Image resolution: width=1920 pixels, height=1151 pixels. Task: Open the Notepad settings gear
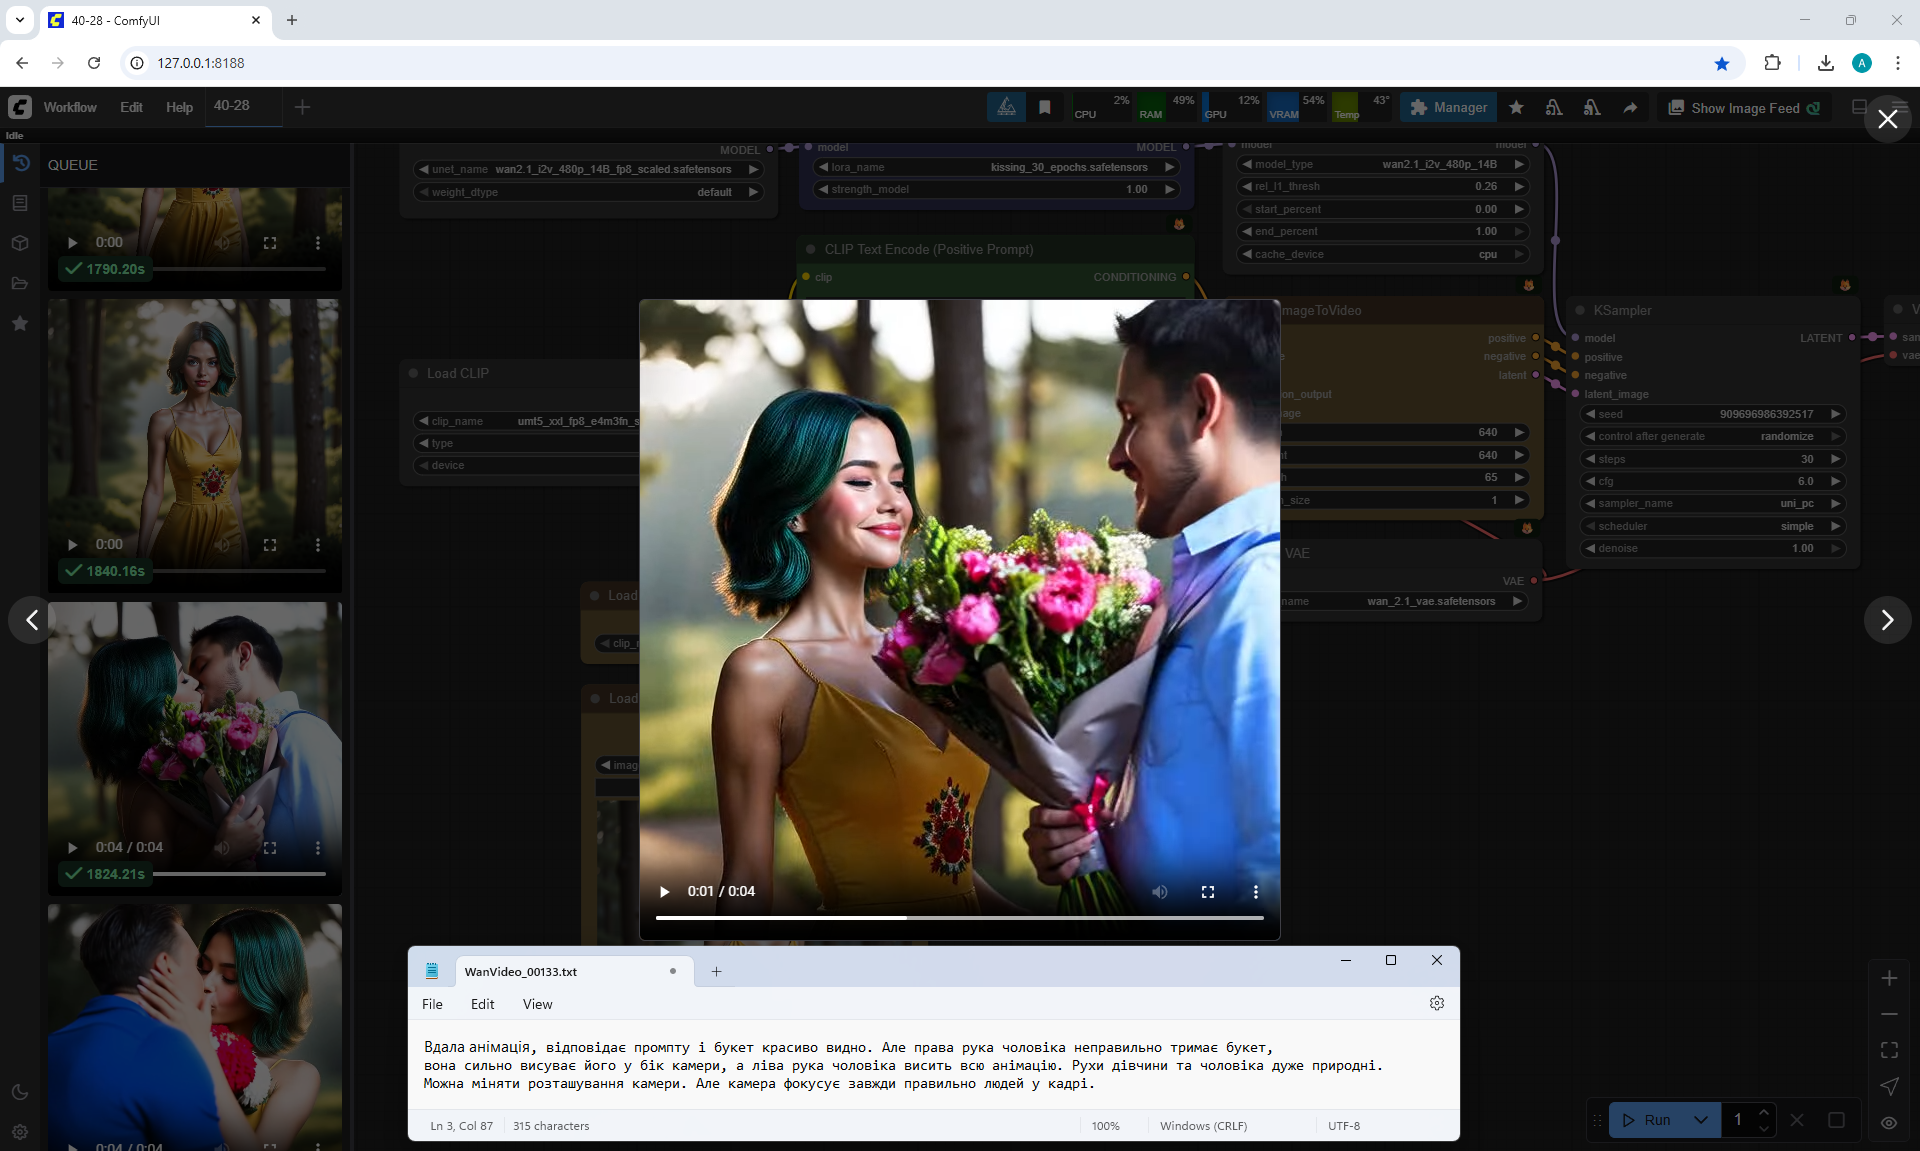[x=1436, y=1003]
